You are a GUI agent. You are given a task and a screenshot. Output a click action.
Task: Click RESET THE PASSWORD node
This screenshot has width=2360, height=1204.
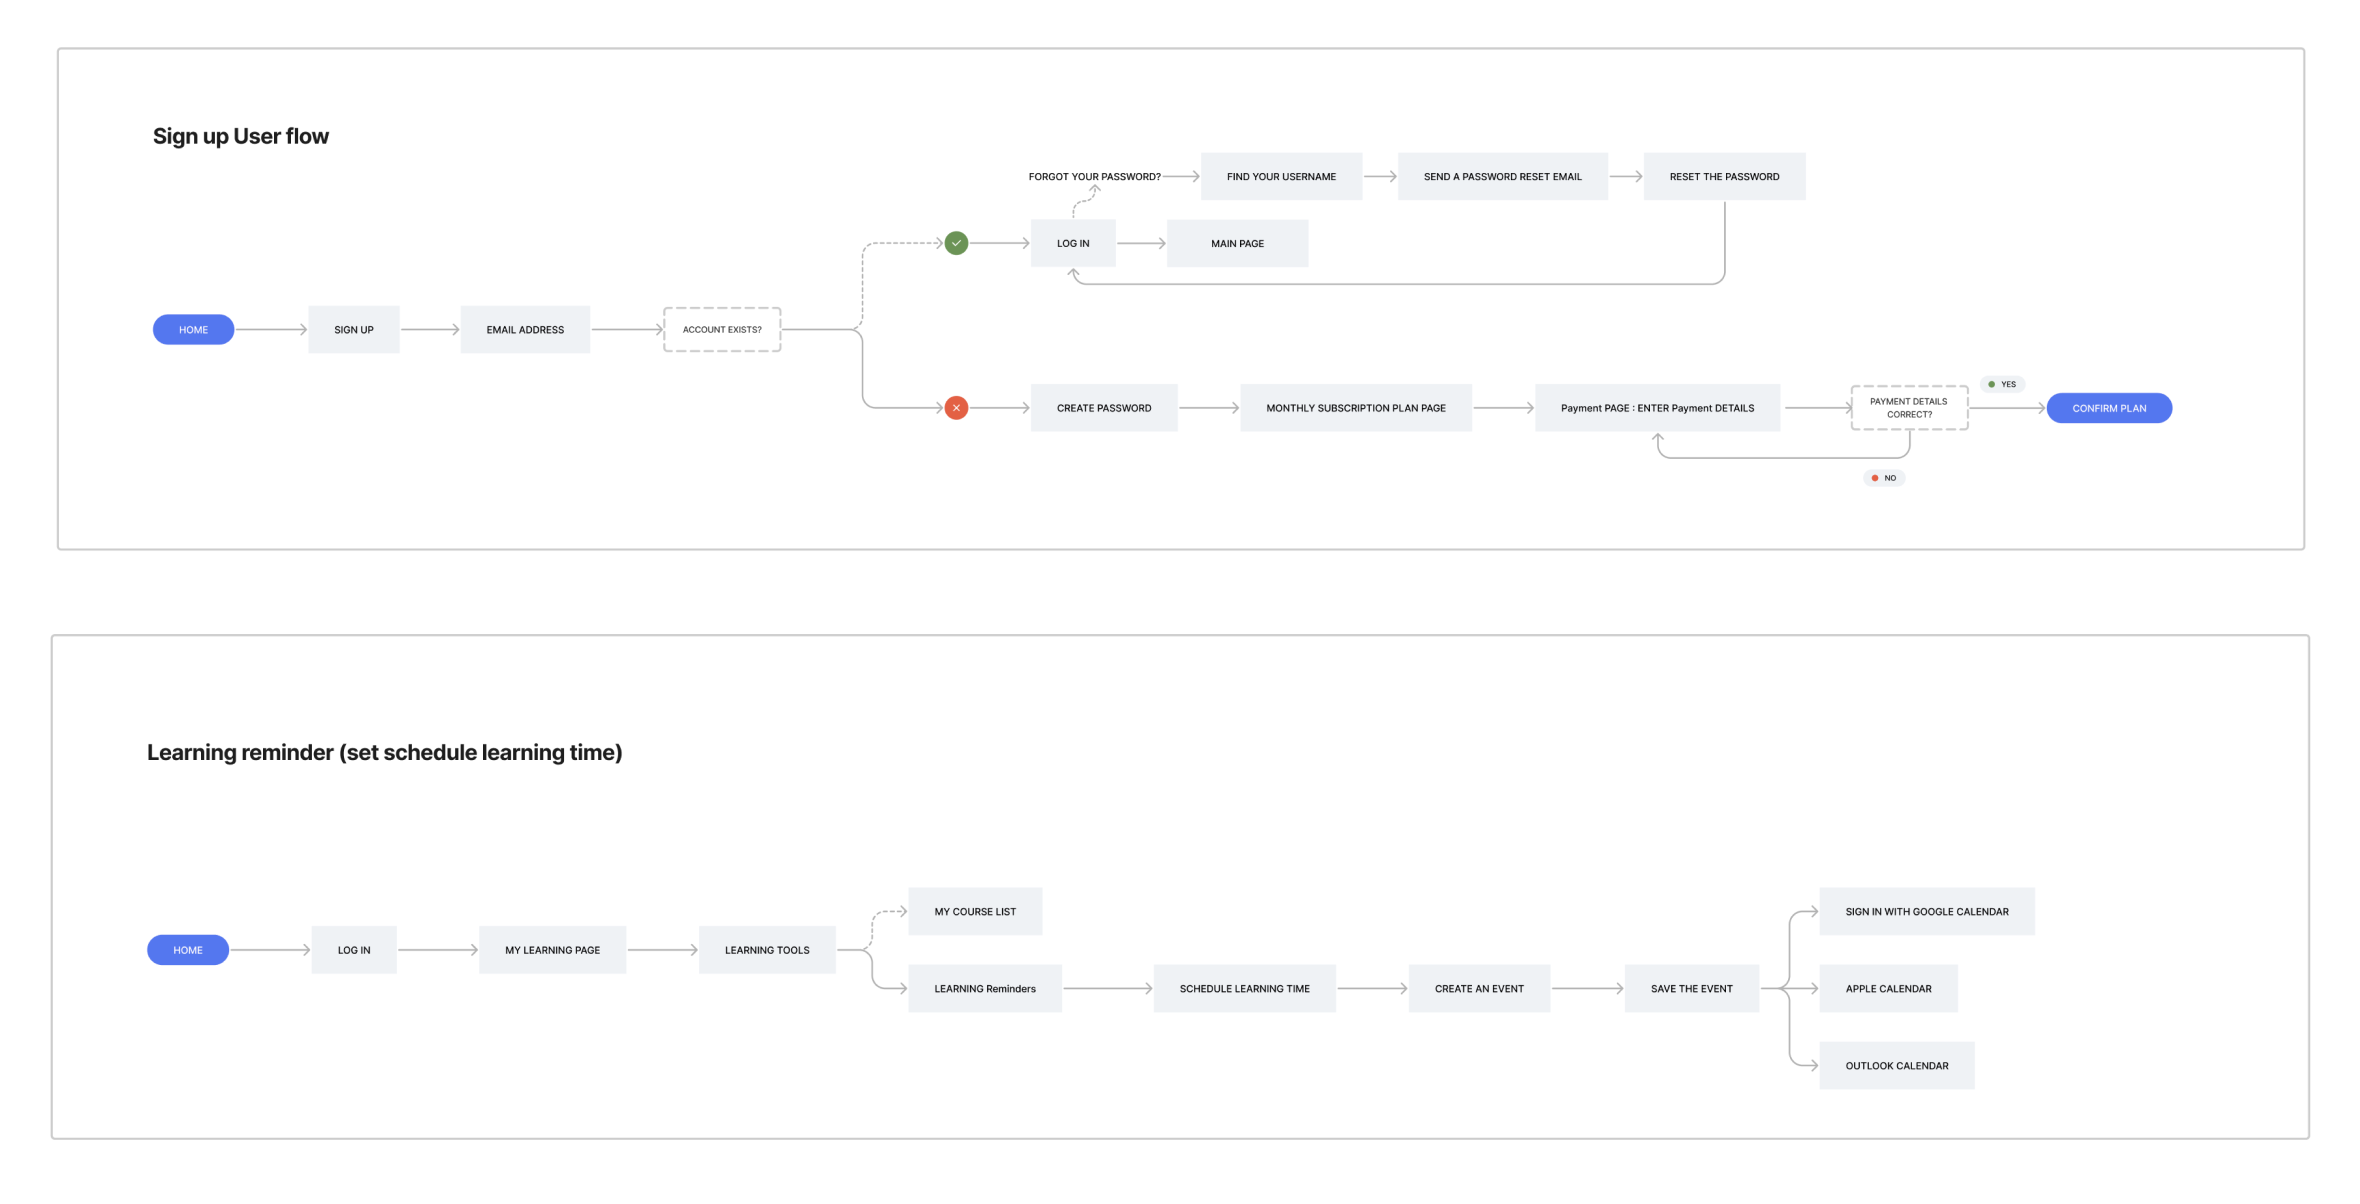click(x=1723, y=177)
